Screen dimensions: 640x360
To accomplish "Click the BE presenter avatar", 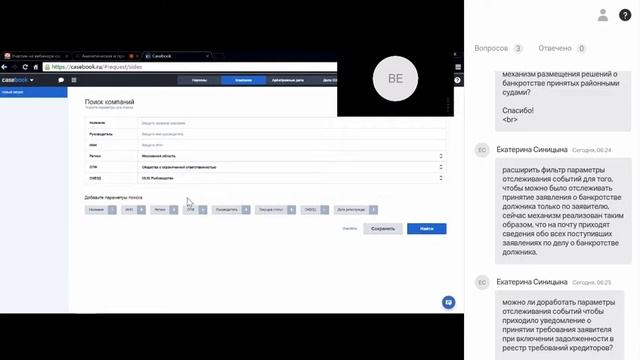I will (x=395, y=78).
